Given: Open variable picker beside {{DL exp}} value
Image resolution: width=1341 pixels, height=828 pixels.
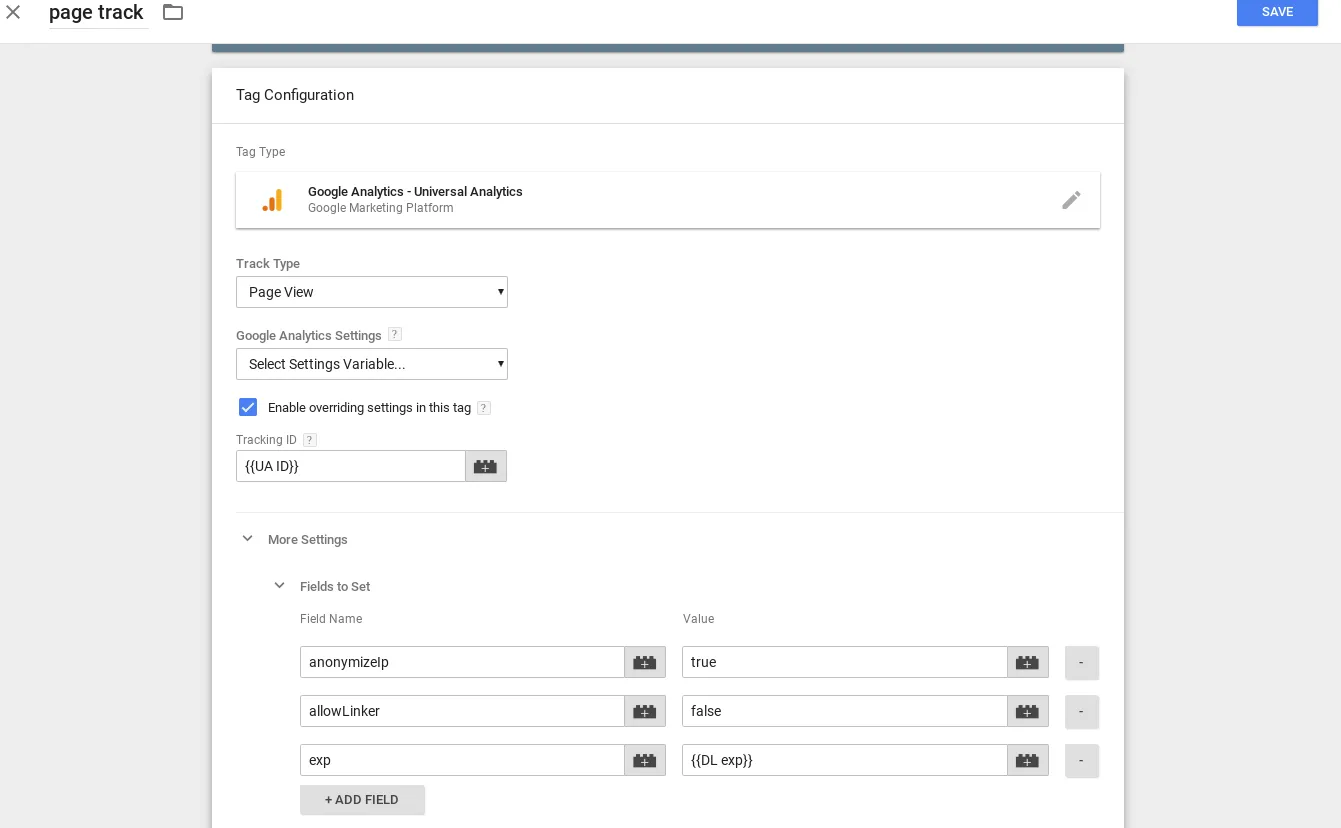Looking at the screenshot, I should 1027,760.
